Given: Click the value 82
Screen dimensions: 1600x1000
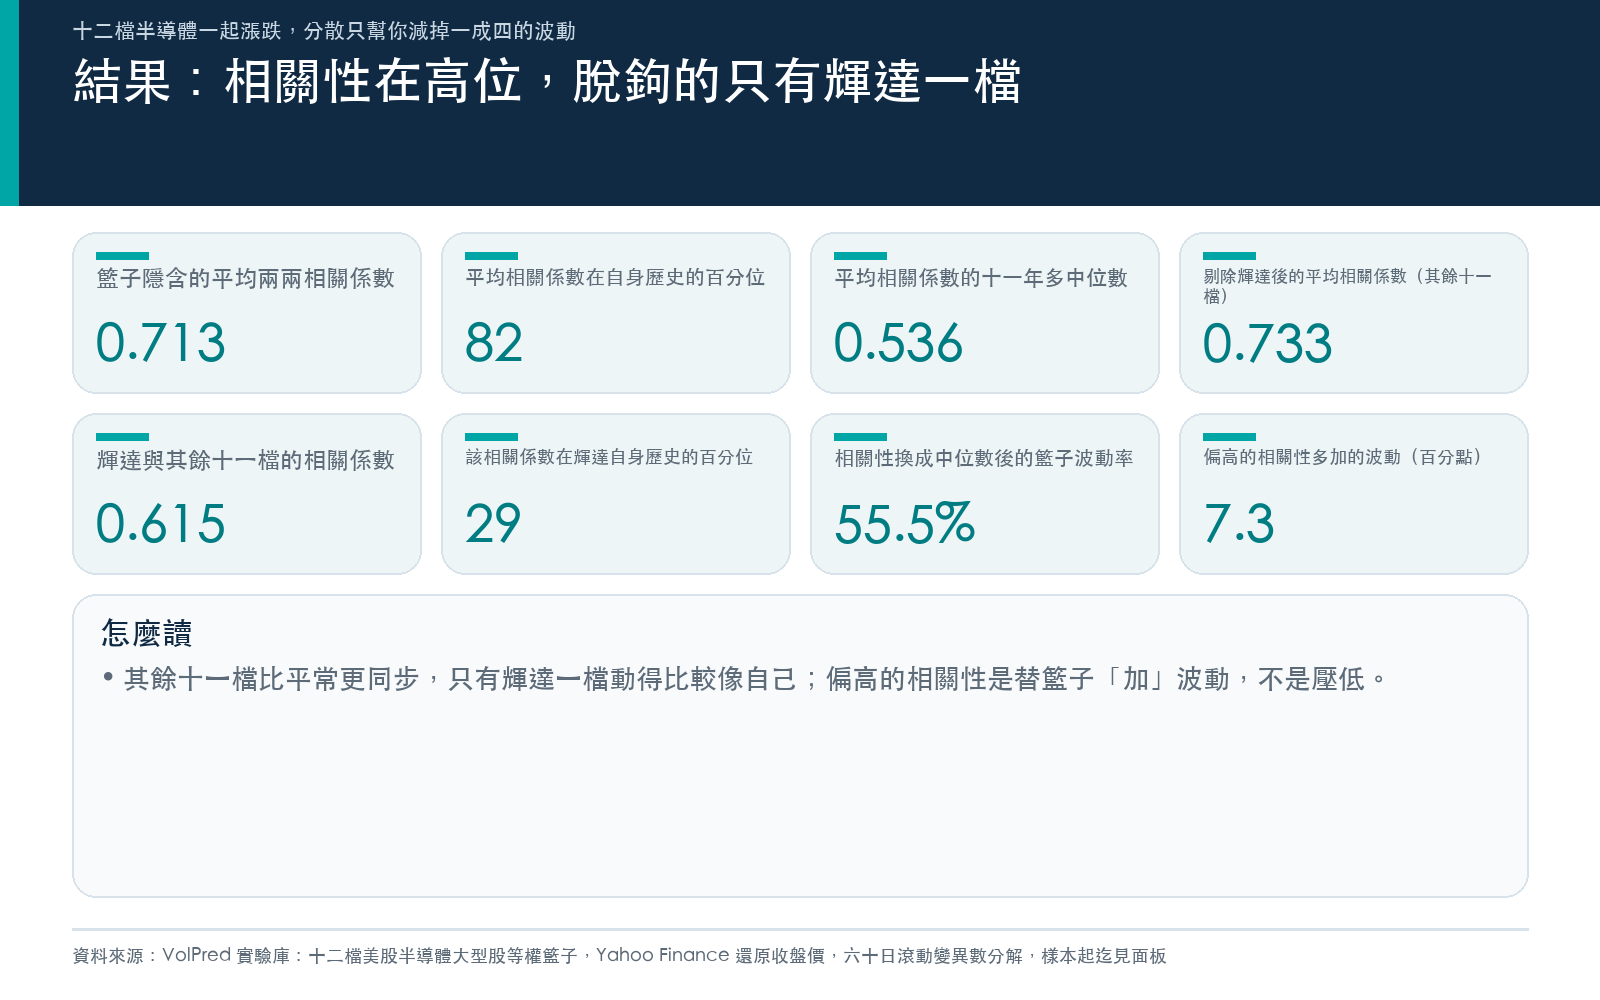Looking at the screenshot, I should [x=494, y=343].
